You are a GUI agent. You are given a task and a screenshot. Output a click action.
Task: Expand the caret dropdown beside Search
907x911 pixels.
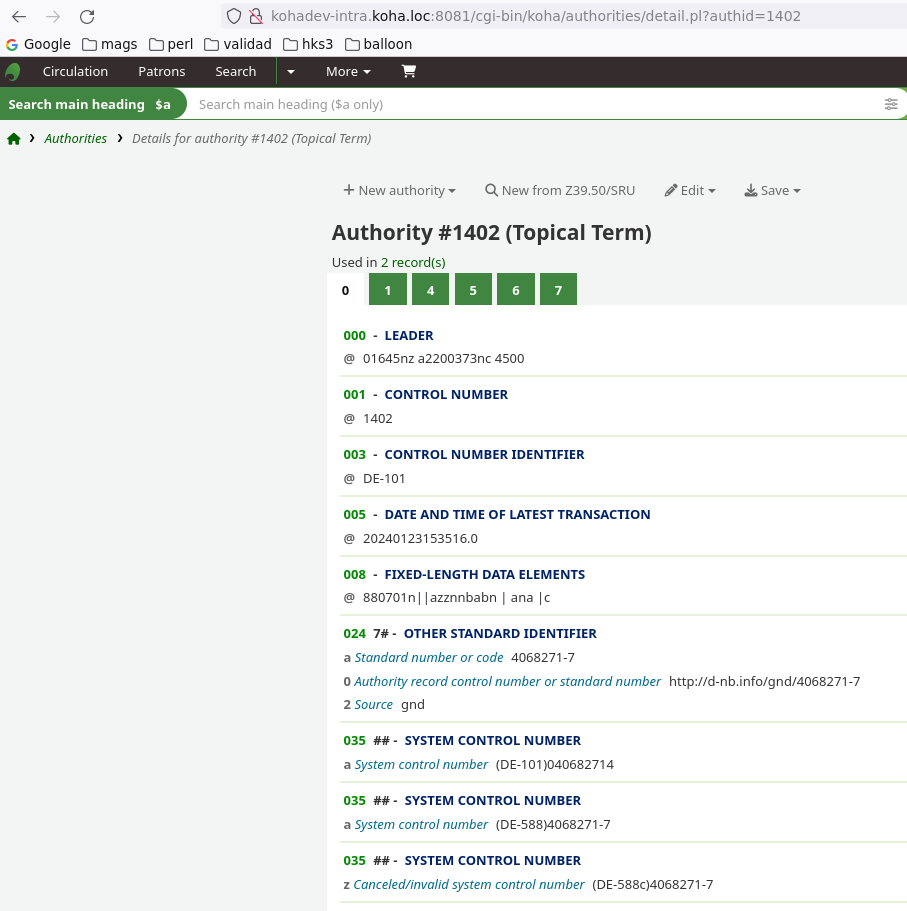(x=291, y=72)
